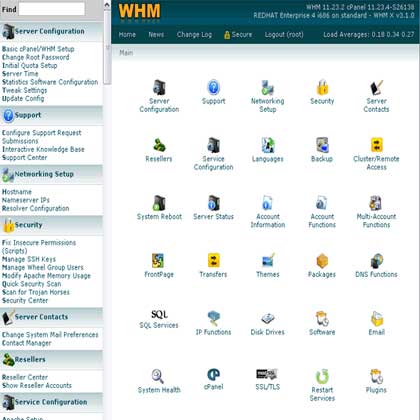
Task: Click inside the Find search field
Action: click(52, 9)
